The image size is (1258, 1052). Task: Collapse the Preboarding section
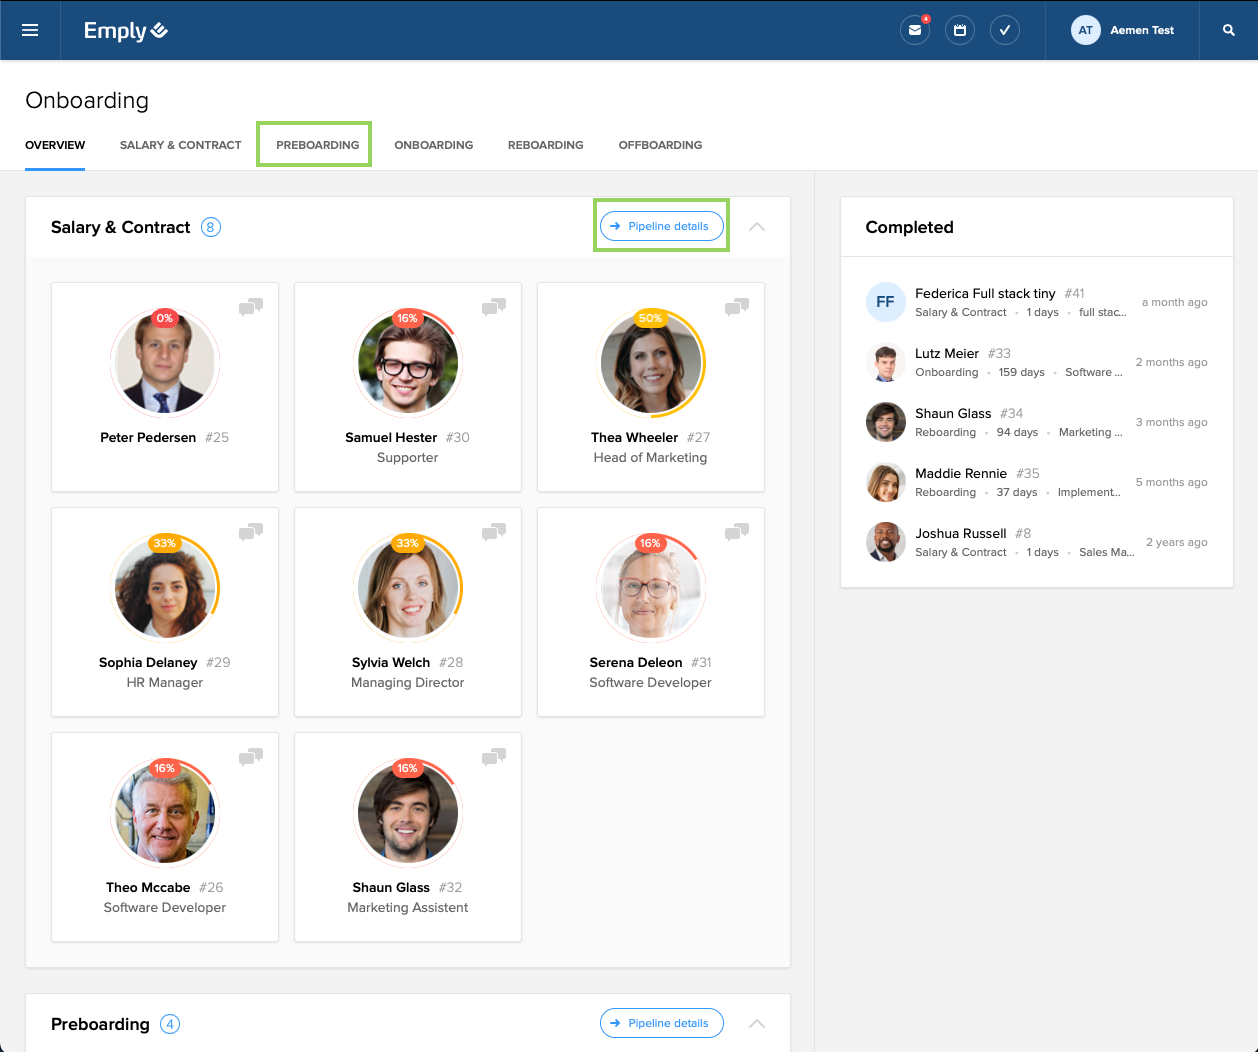(x=757, y=1023)
